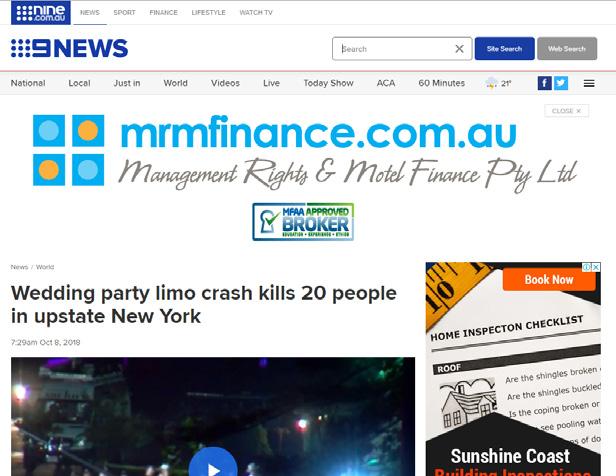Select the Sport tab in the top bar
This screenshot has width=616, height=476.
point(125,13)
